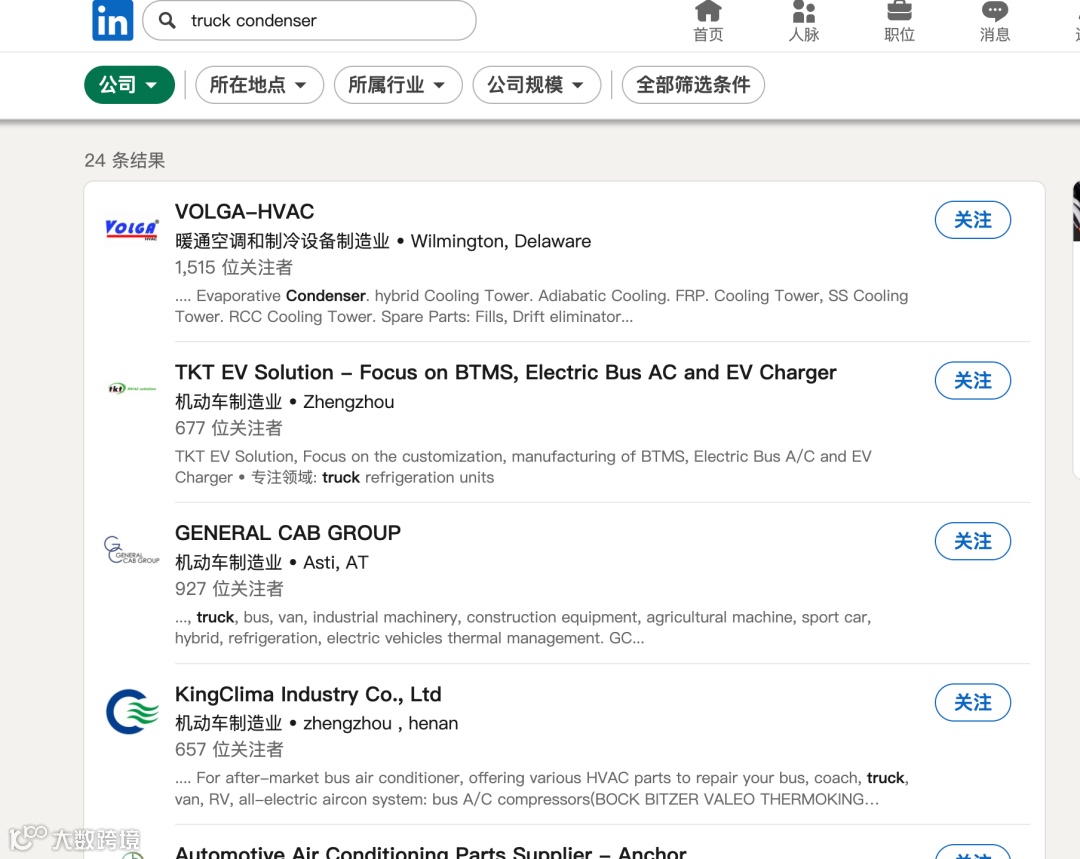
Task: Follow VOLGA-HVAC with 关注 button
Action: pos(973,220)
